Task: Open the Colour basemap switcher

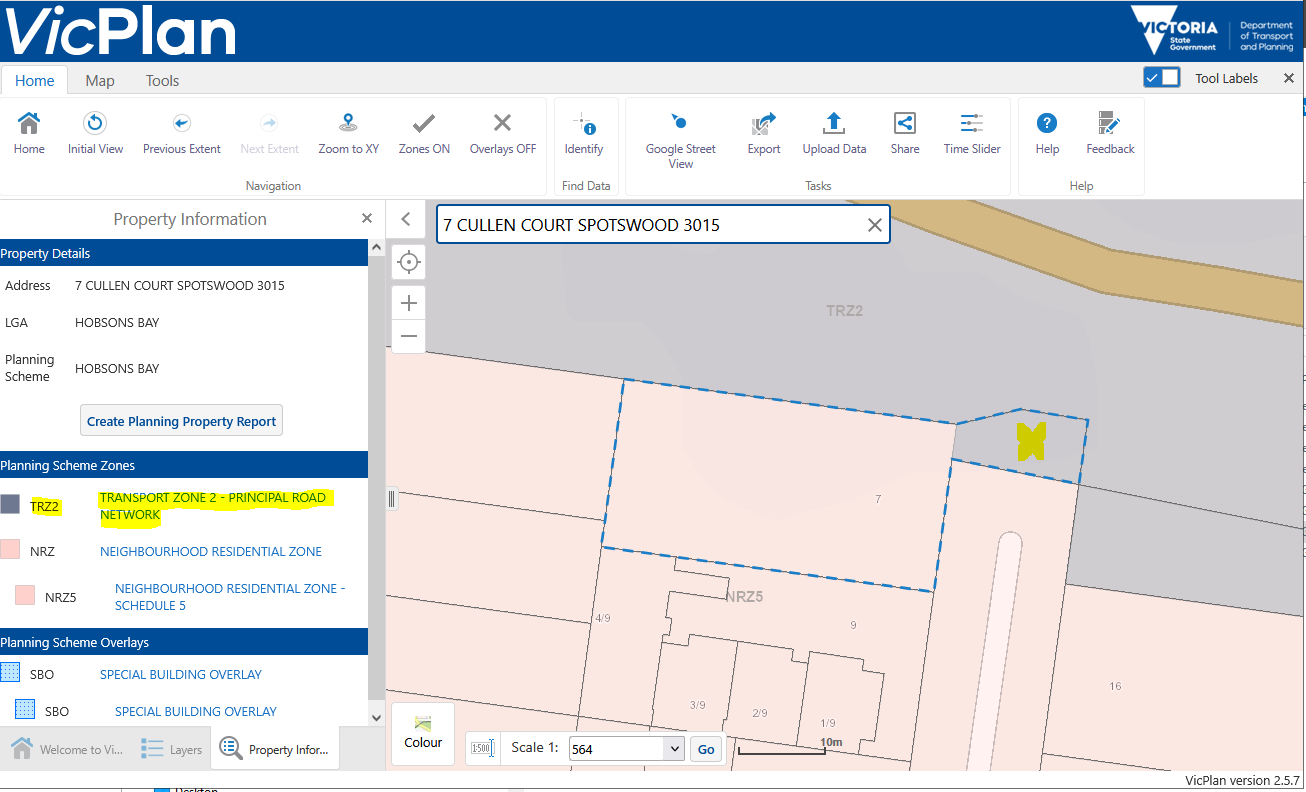Action: (x=423, y=733)
